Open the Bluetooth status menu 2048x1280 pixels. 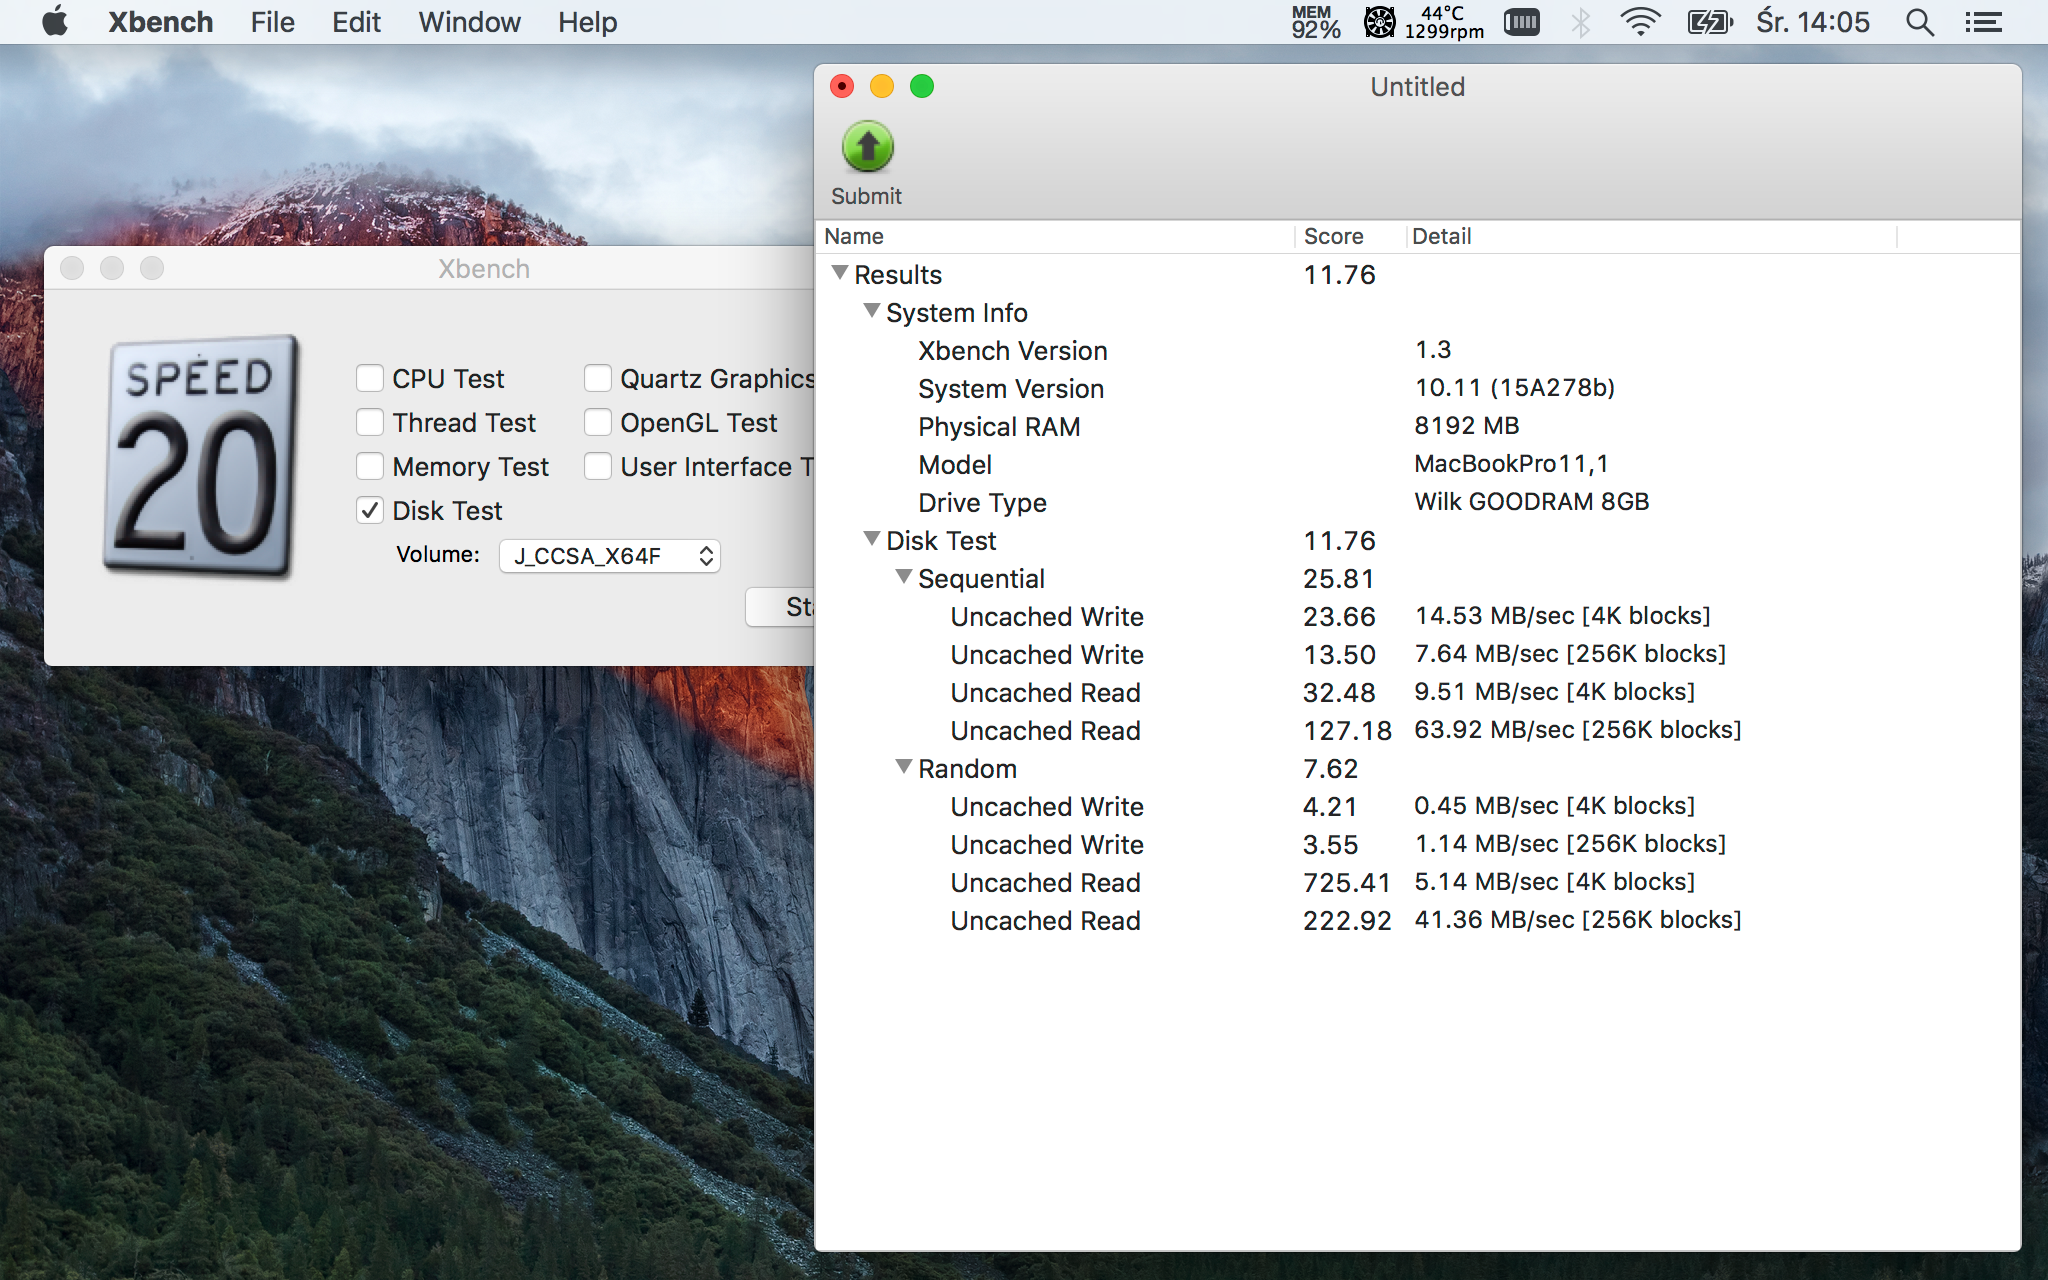coord(1581,22)
